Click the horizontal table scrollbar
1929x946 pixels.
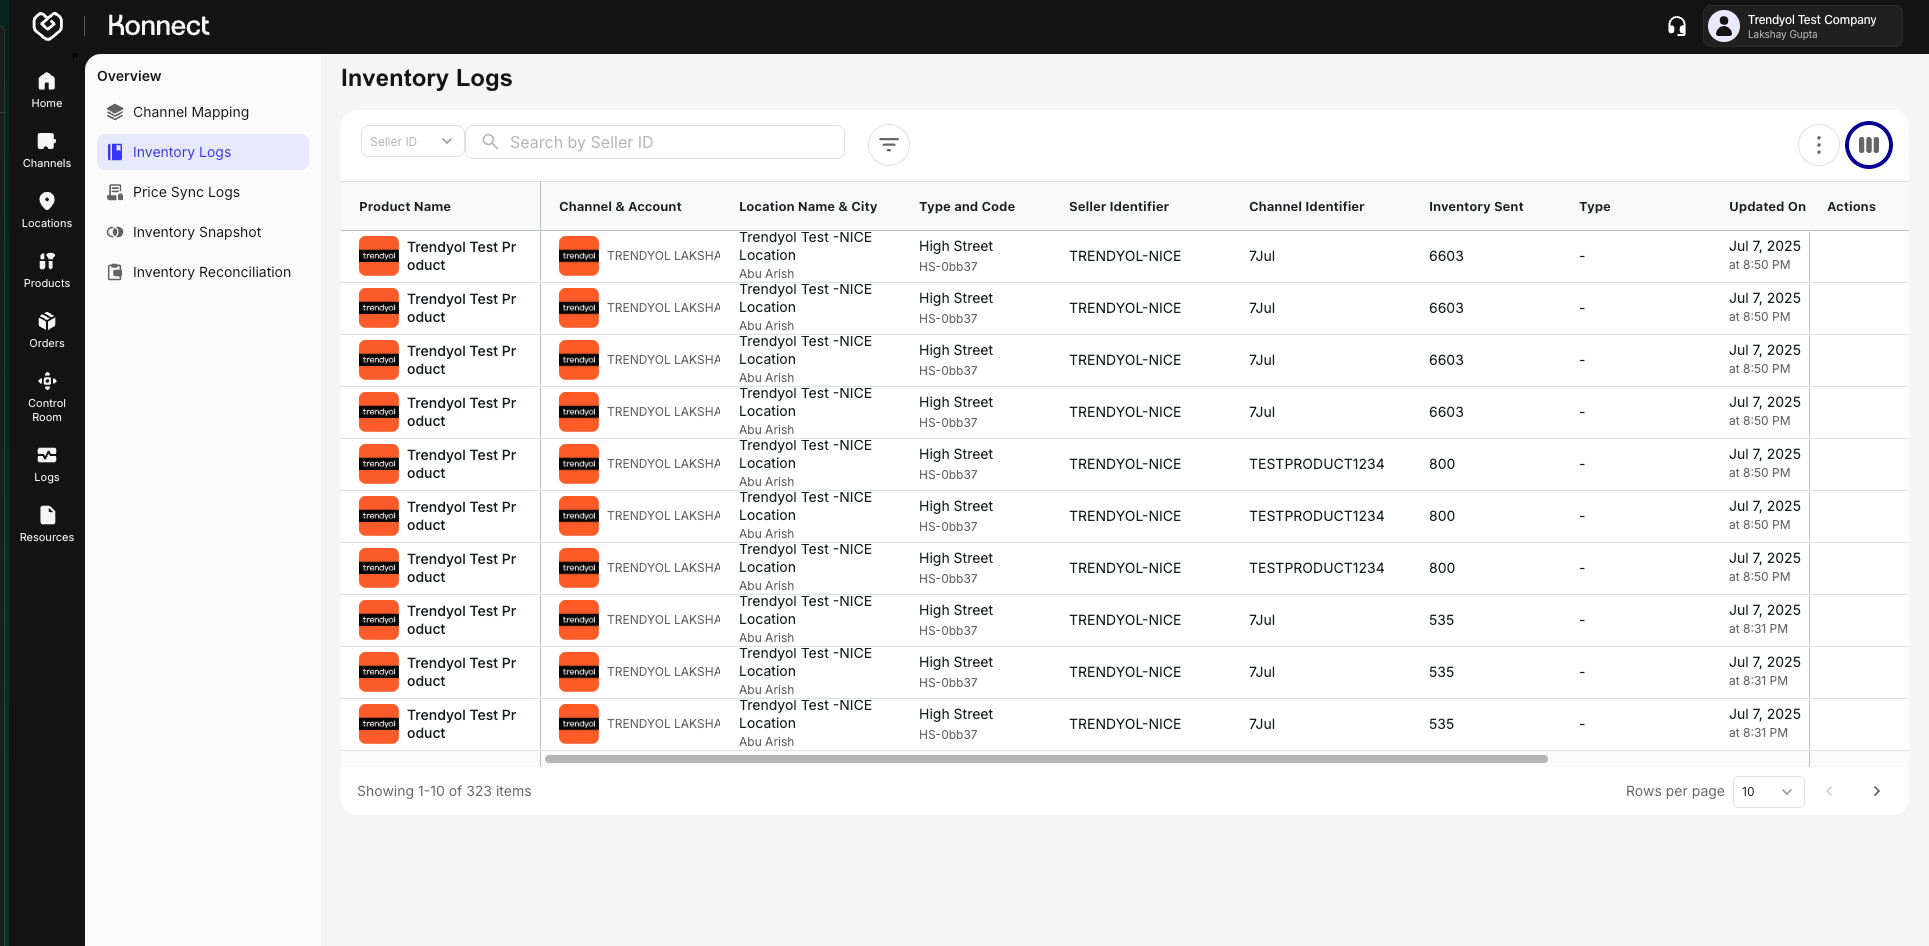pyautogui.click(x=1046, y=759)
